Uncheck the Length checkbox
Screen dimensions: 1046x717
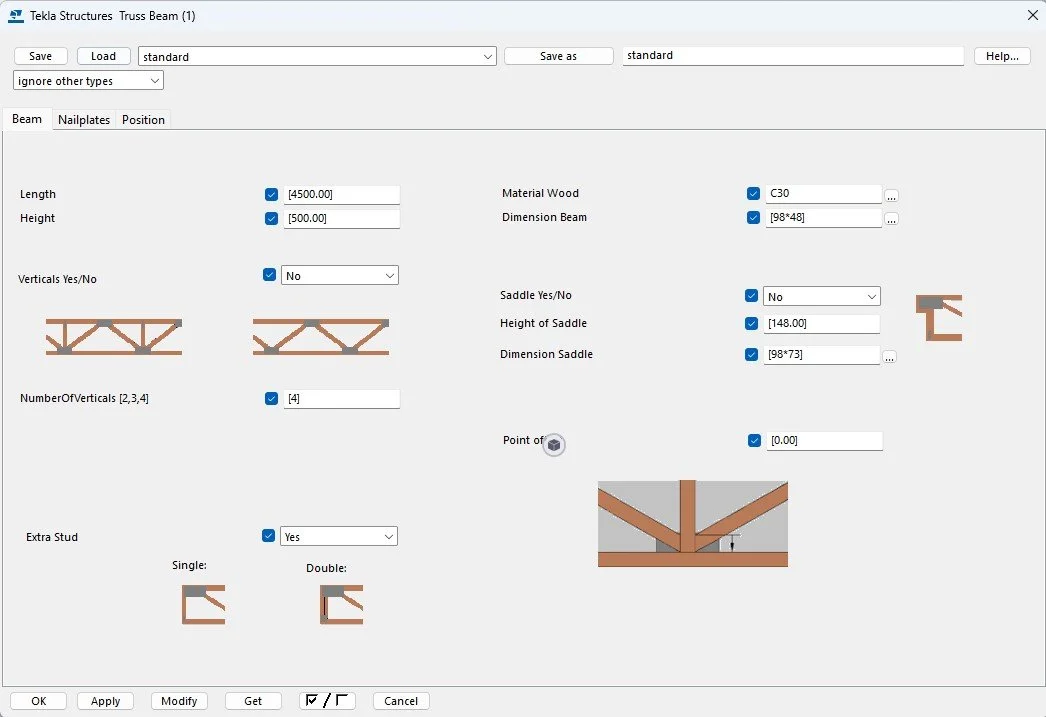tap(272, 194)
